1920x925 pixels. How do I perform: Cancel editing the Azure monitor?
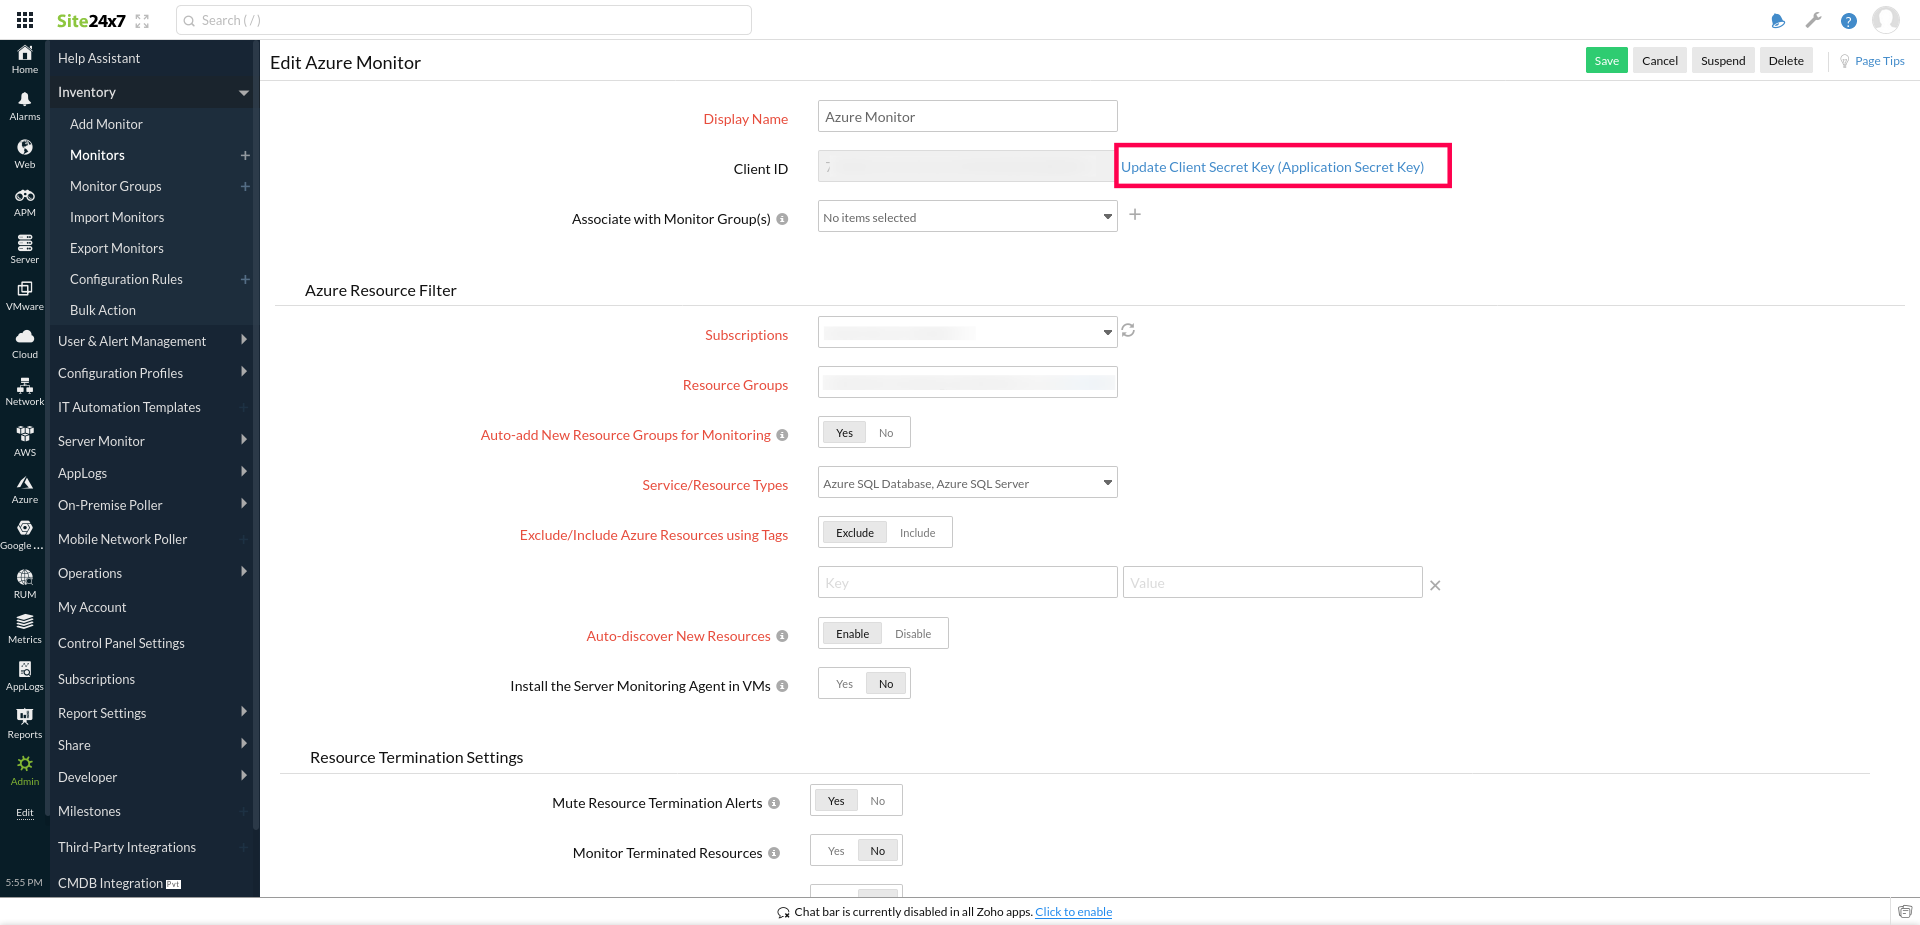(x=1660, y=61)
